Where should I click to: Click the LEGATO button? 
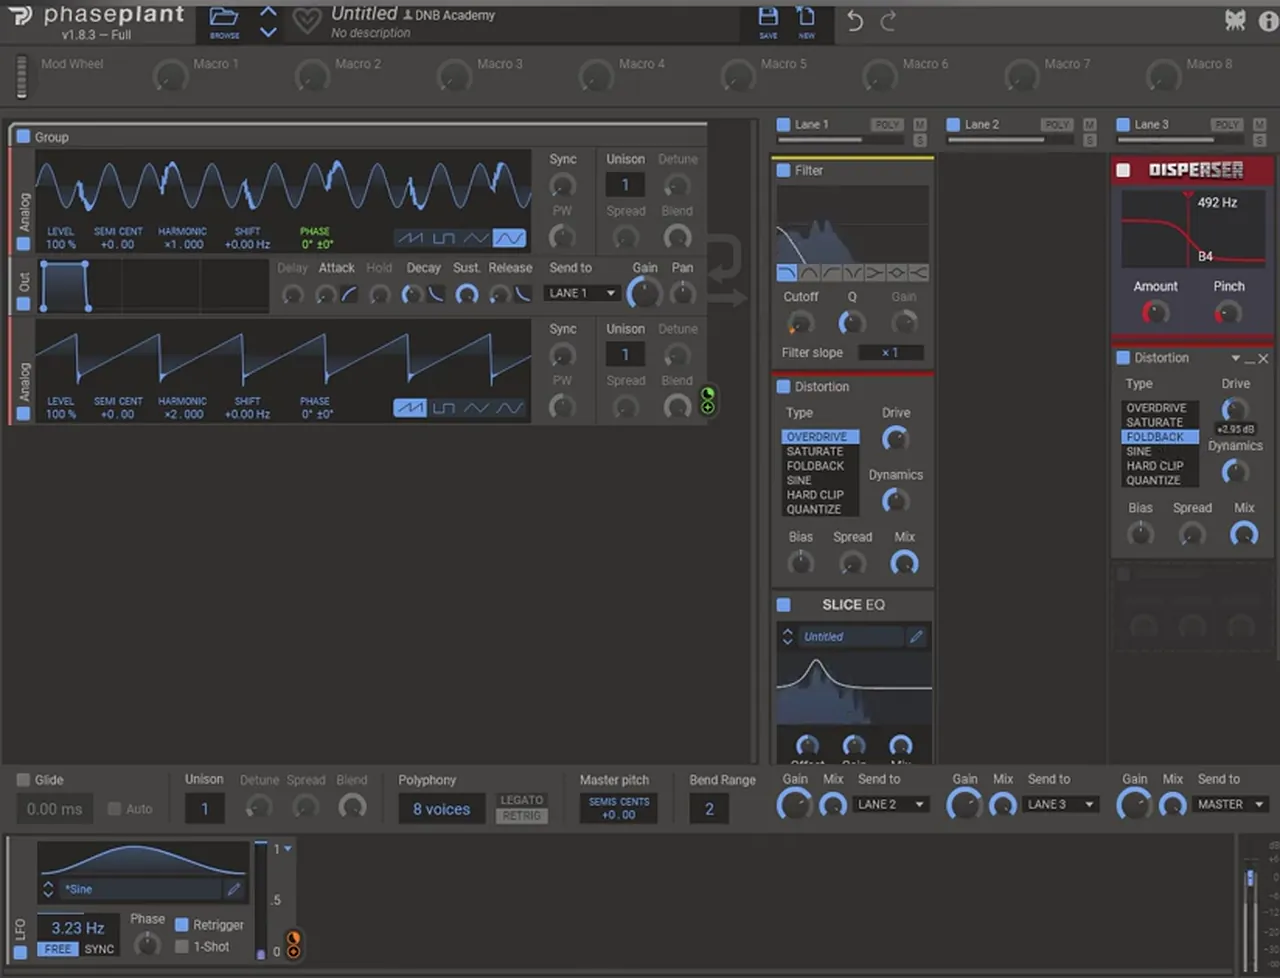click(x=521, y=800)
